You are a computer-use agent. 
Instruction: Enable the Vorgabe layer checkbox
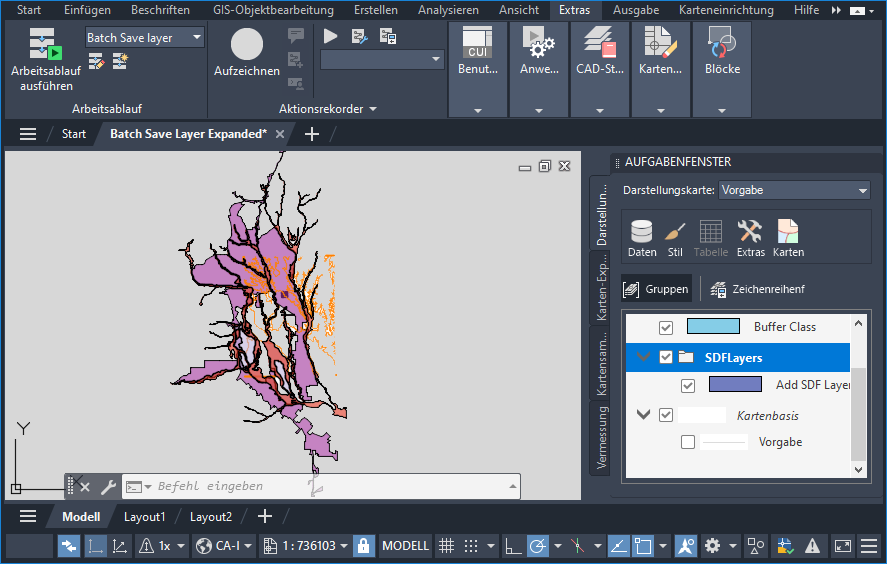688,442
